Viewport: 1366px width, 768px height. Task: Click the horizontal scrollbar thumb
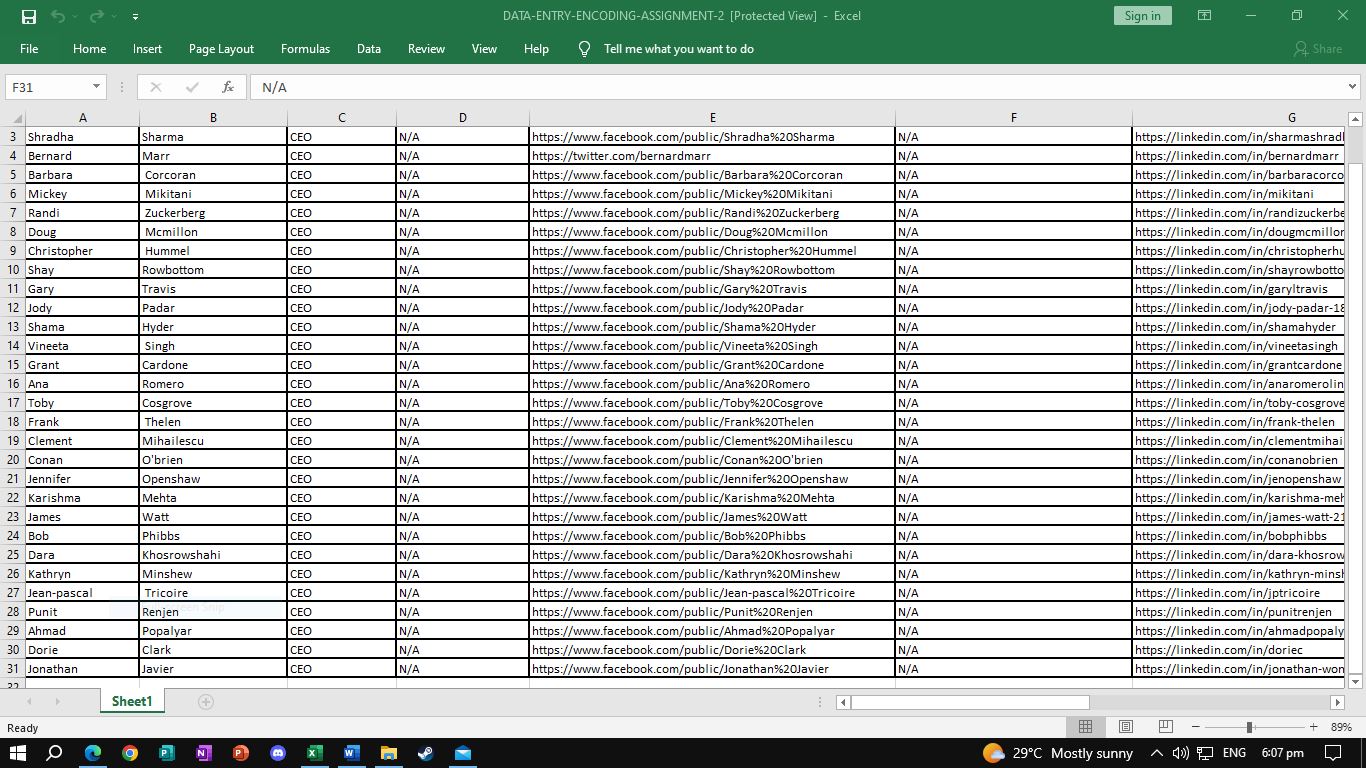[x=969, y=702]
